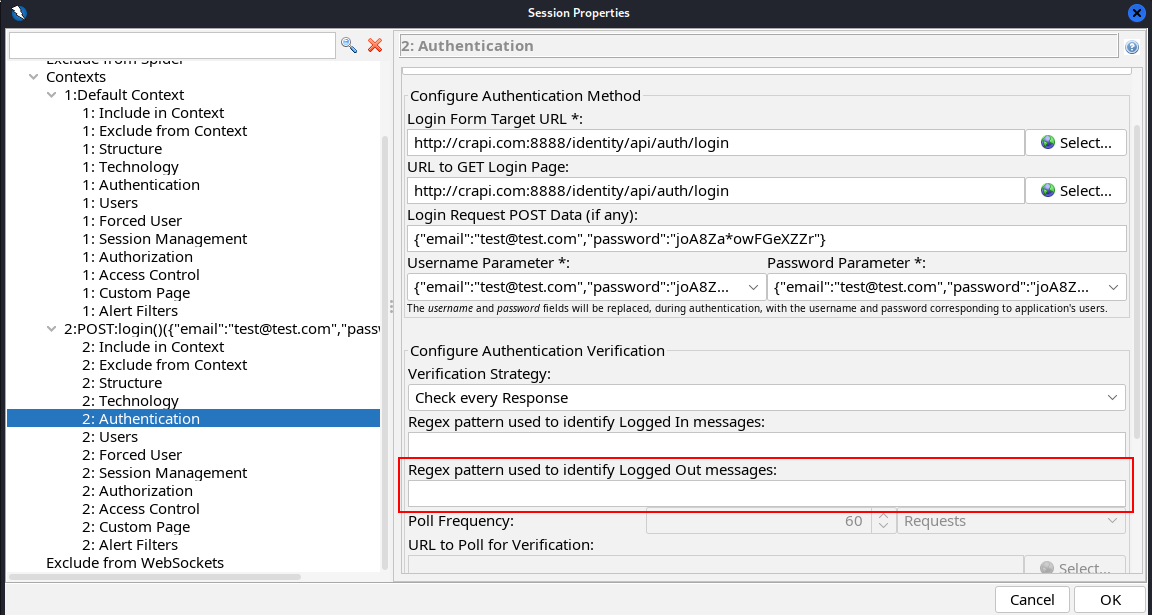The width and height of the screenshot is (1152, 615).
Task: Click in the URL to GET Login Page field
Action: [x=716, y=190]
